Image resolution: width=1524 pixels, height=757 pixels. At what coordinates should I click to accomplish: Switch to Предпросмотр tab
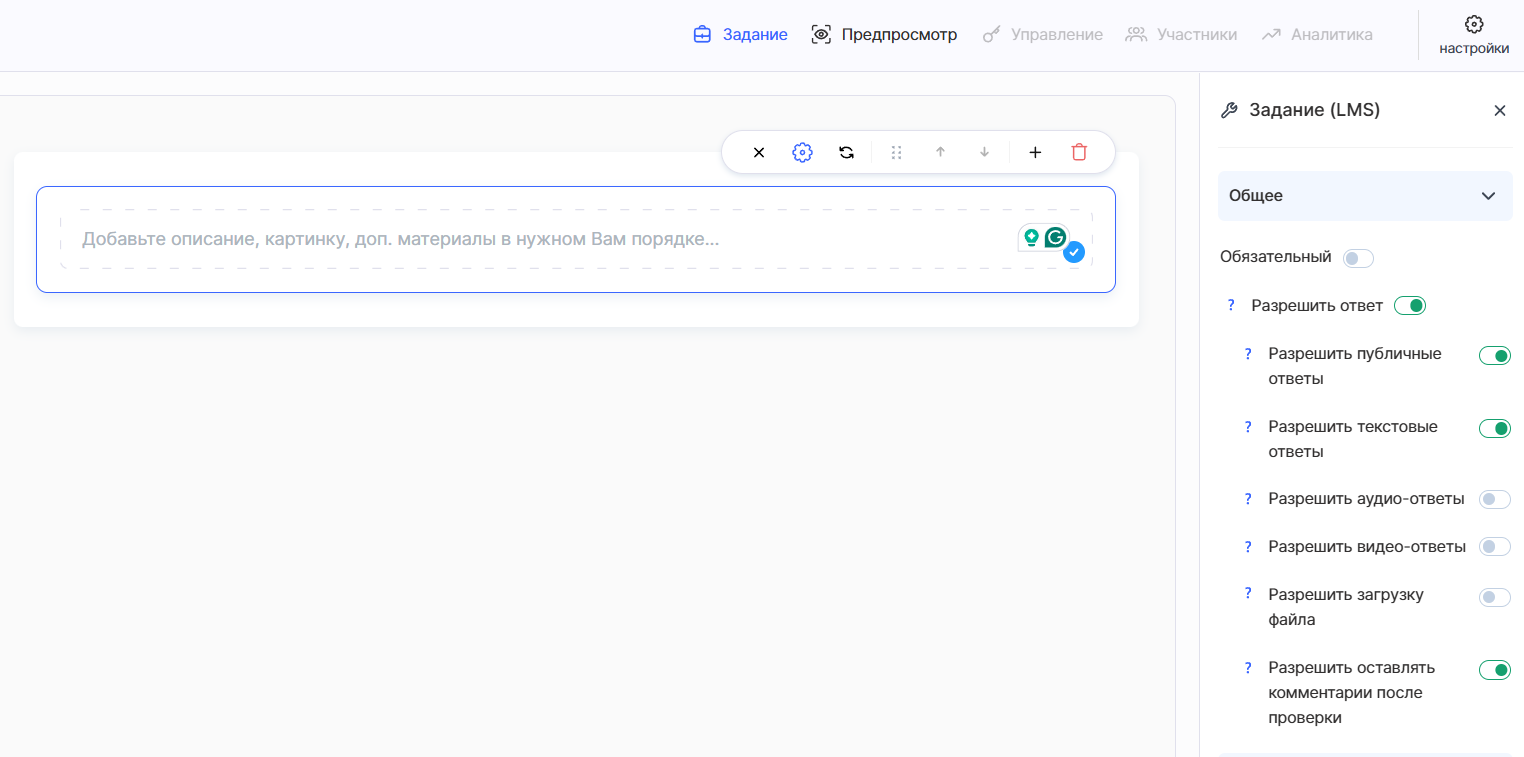click(x=884, y=35)
